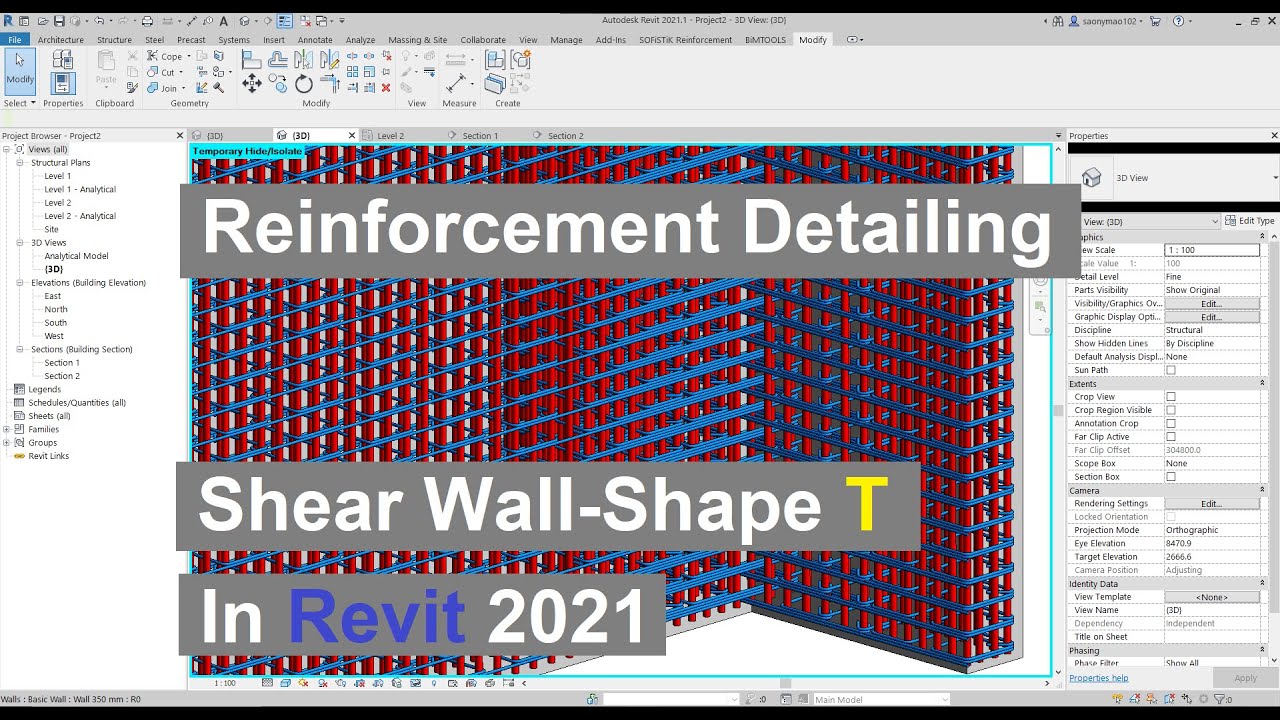
Task: Click the 3D view horizontal scrollbar thumb
Action: 785,683
